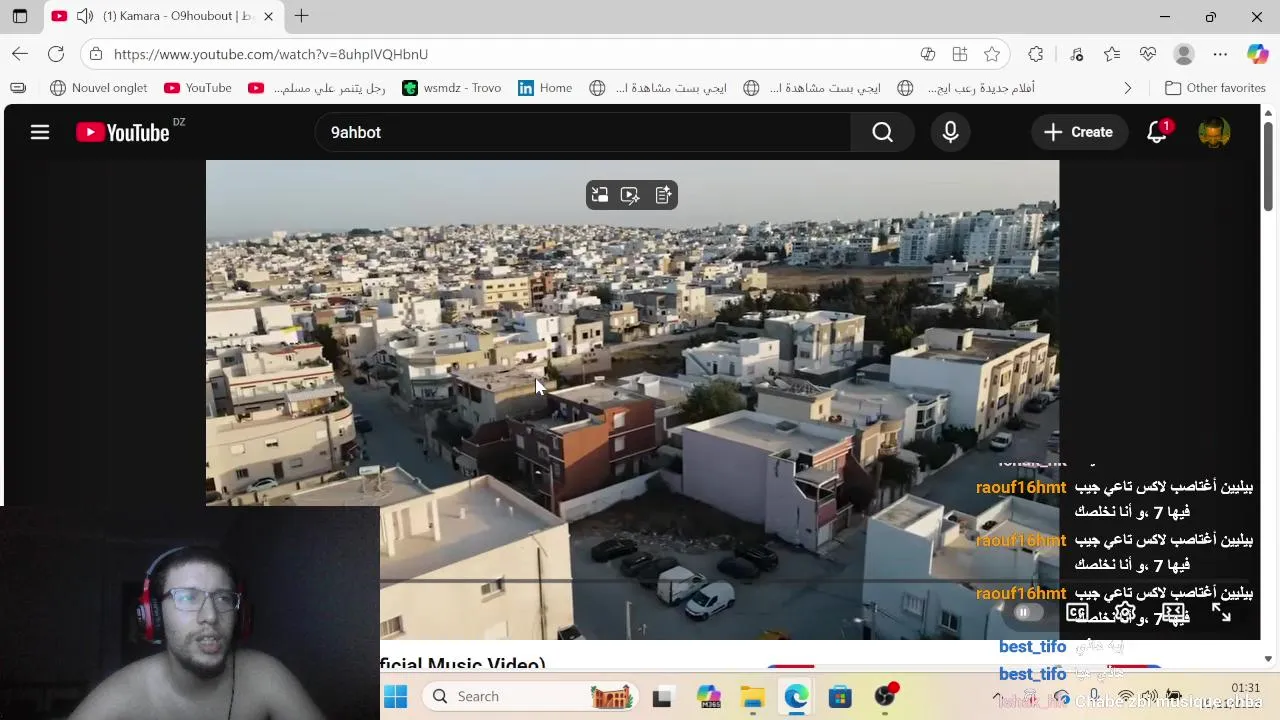Viewport: 1280px width, 720px height.
Task: Open the Other favorites folder
Action: 1215,88
